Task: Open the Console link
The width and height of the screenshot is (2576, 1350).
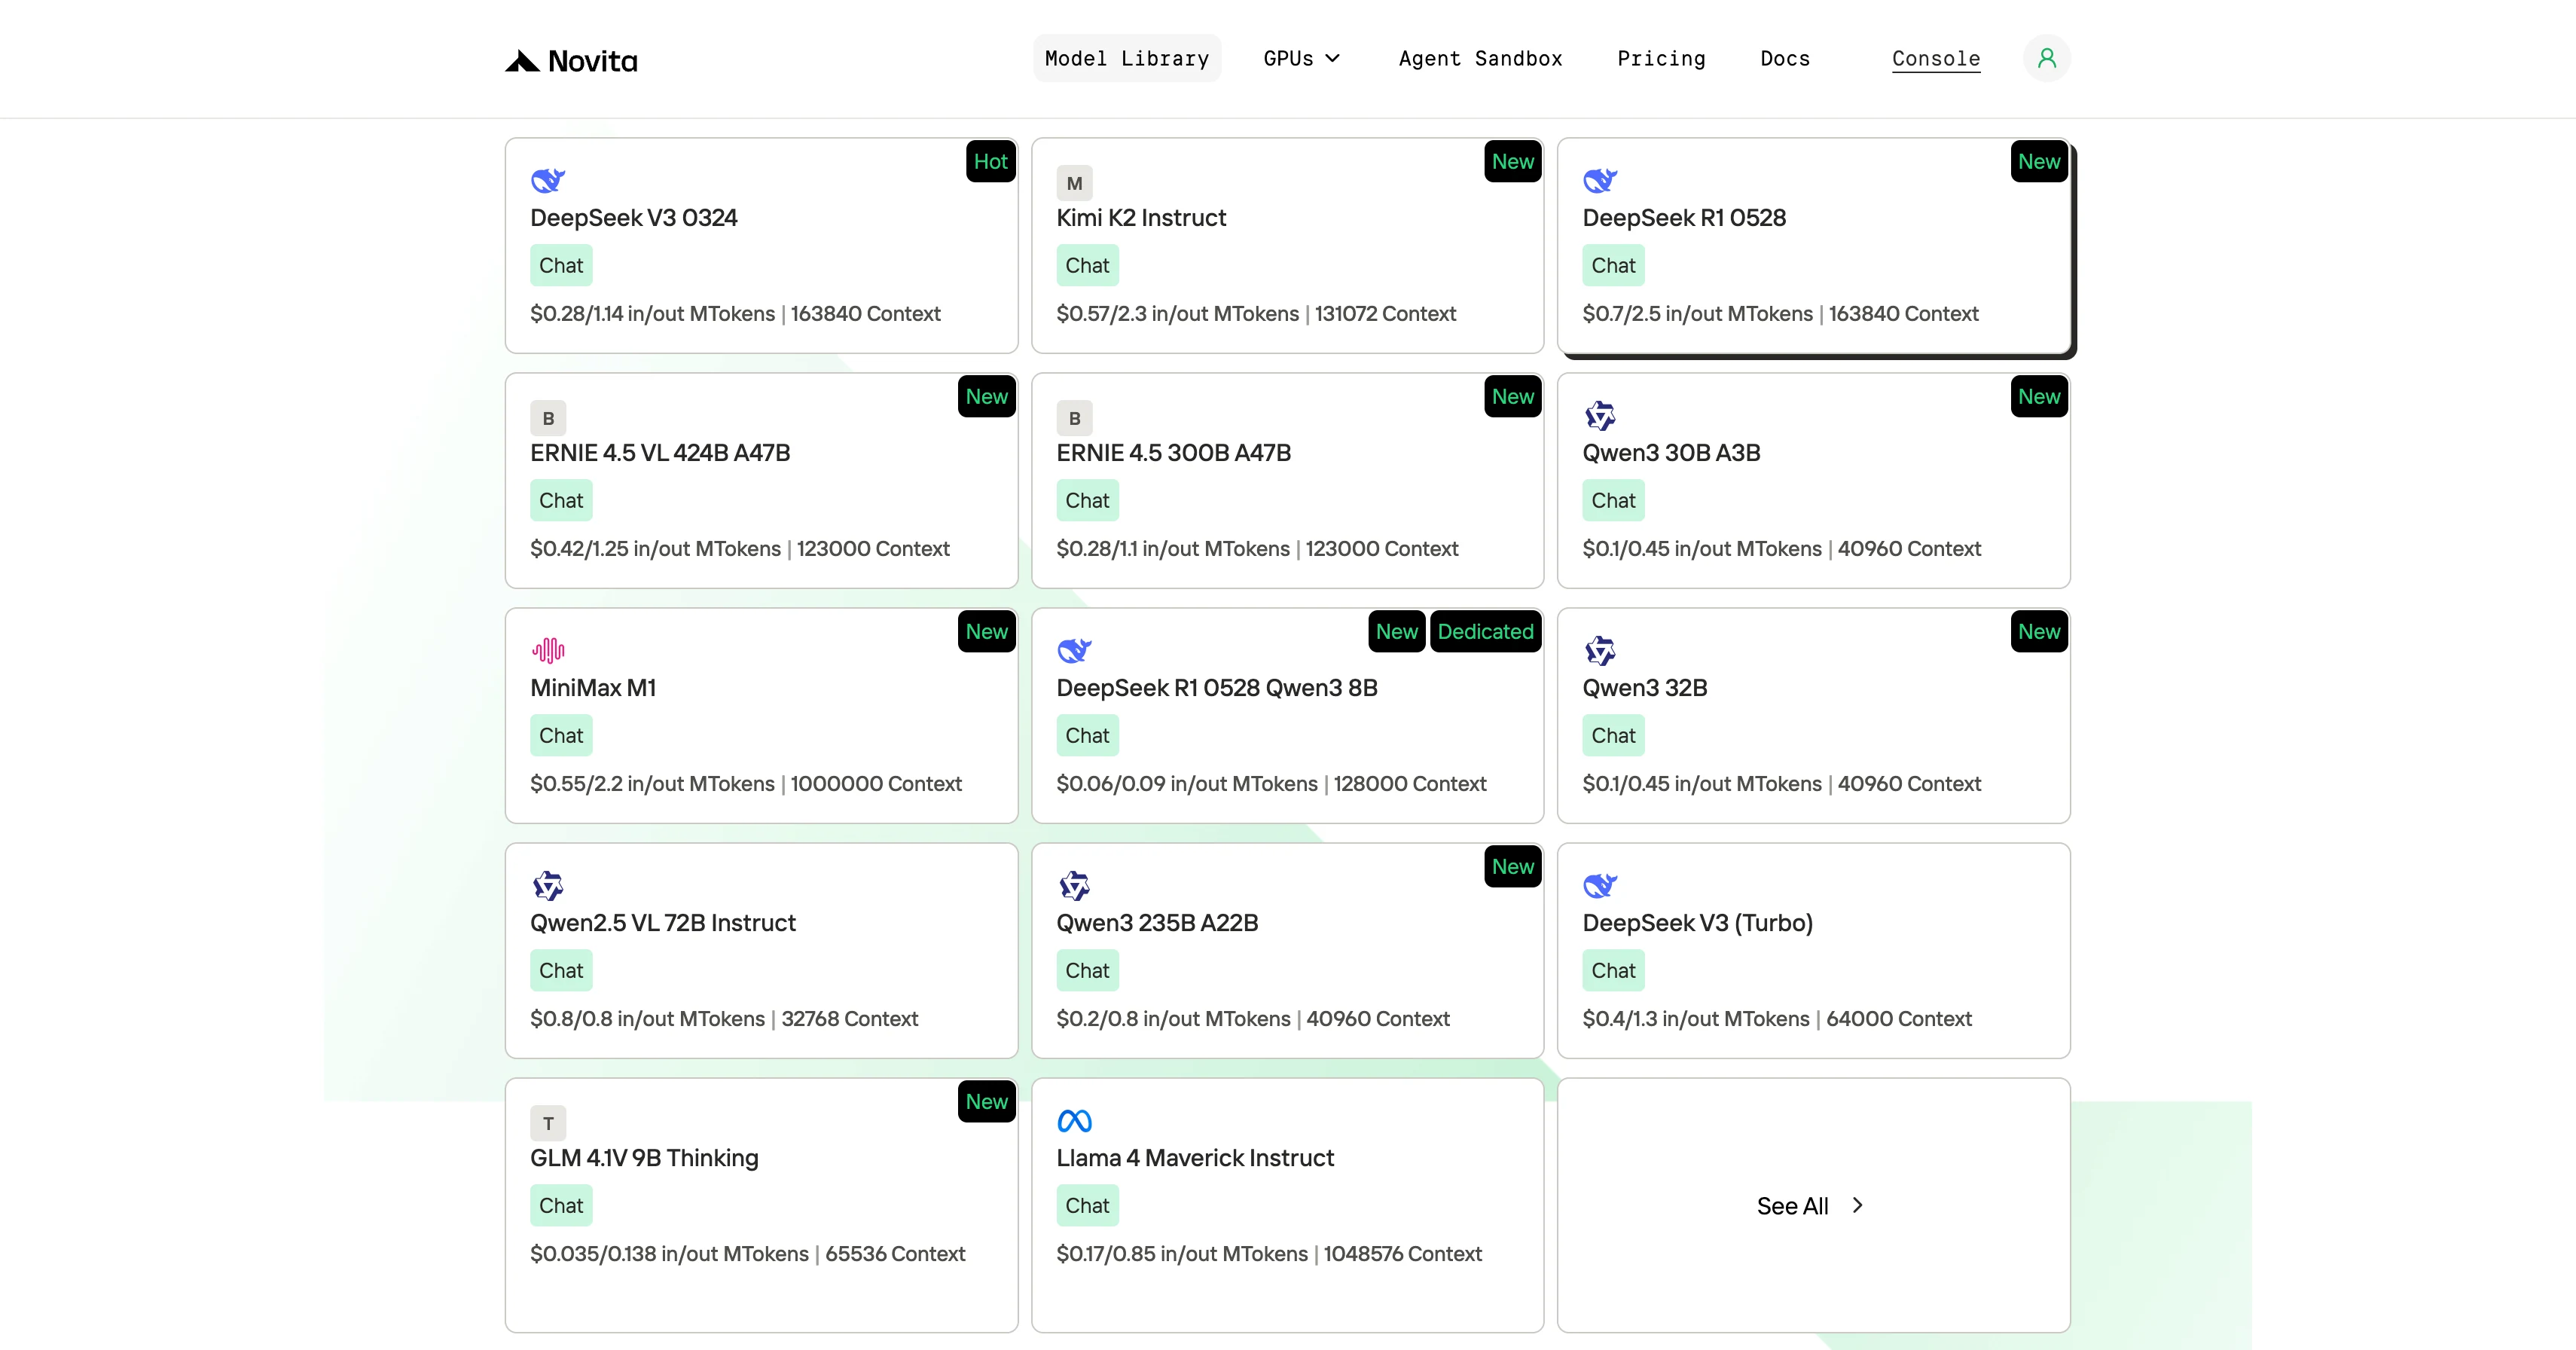Action: coord(1936,59)
